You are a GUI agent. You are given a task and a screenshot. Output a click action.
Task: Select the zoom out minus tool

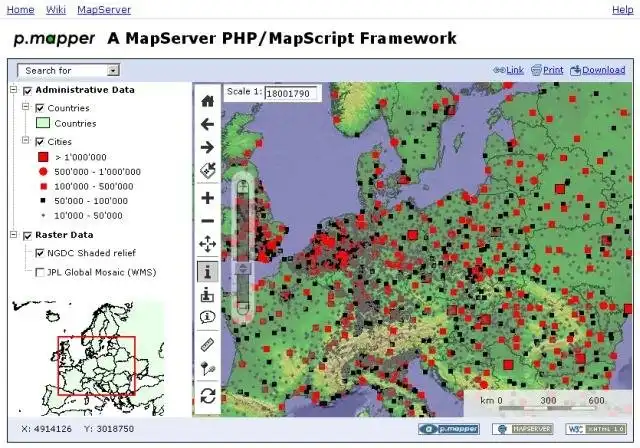coord(208,221)
